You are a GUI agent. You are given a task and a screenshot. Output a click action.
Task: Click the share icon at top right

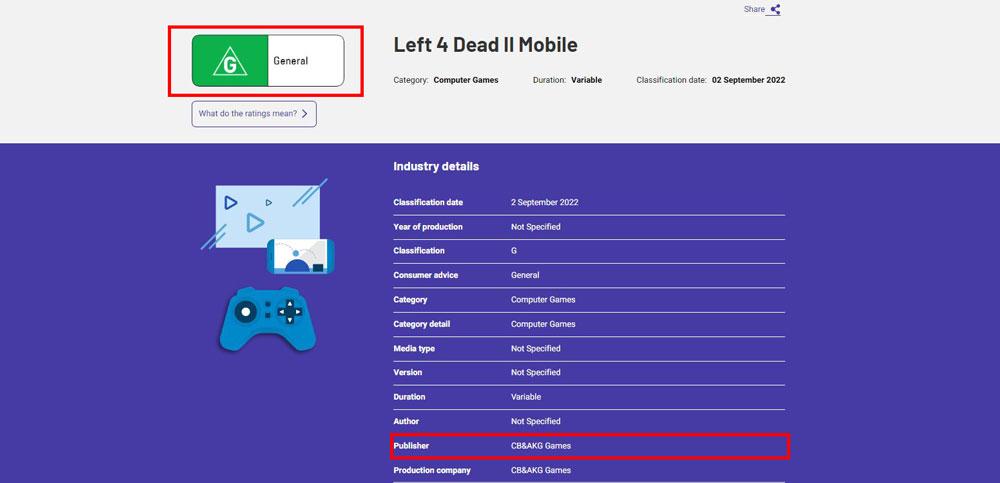[776, 10]
